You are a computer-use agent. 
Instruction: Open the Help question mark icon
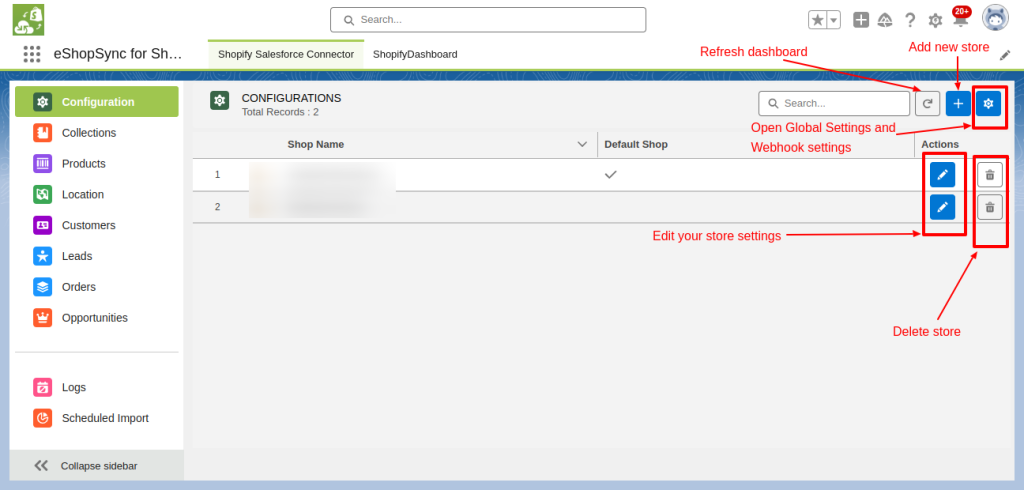(910, 20)
